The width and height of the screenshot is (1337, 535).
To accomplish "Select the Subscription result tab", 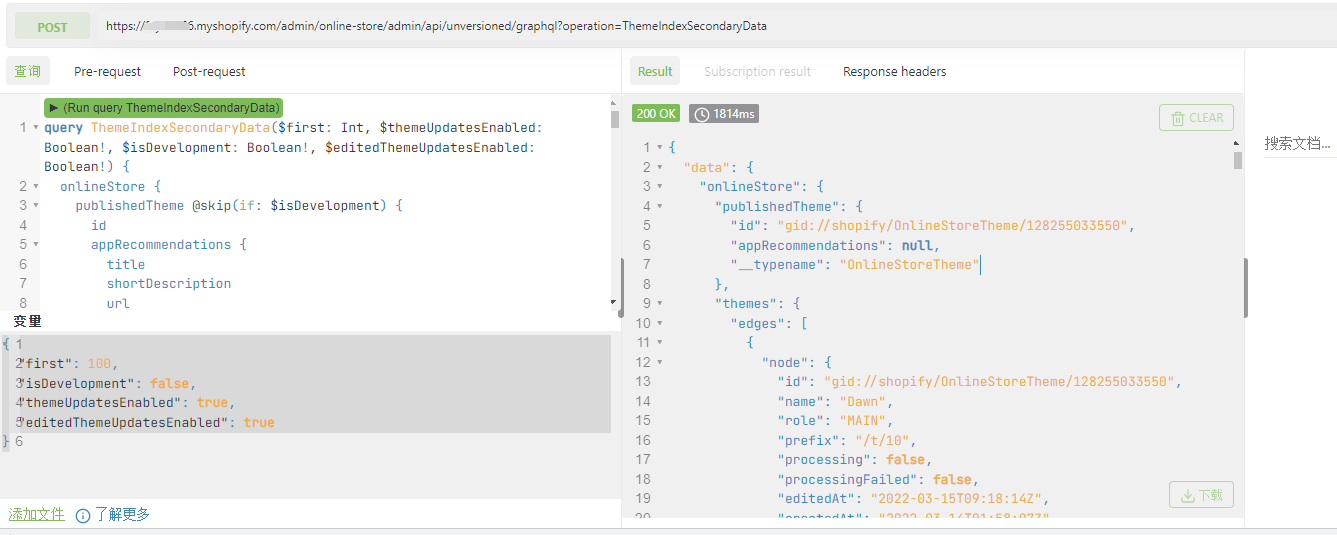I will click(757, 72).
